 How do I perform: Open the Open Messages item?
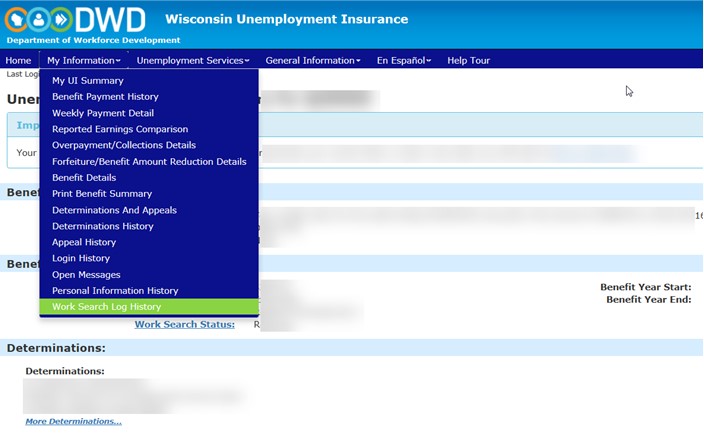point(86,275)
